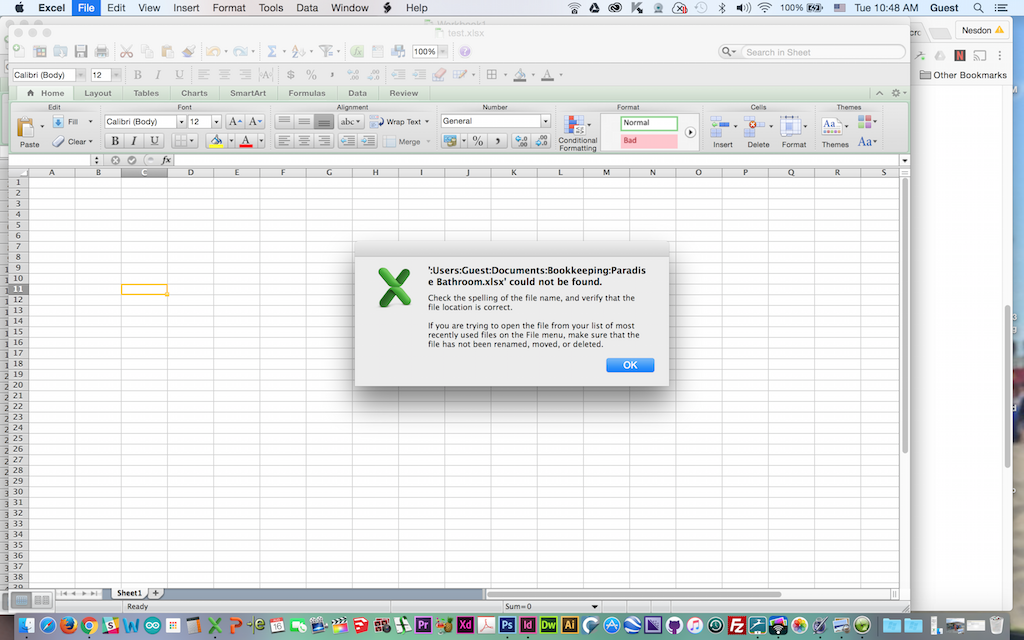Open the Sum=0 status bar dropdown
The width and height of the screenshot is (1024, 640).
tap(594, 607)
